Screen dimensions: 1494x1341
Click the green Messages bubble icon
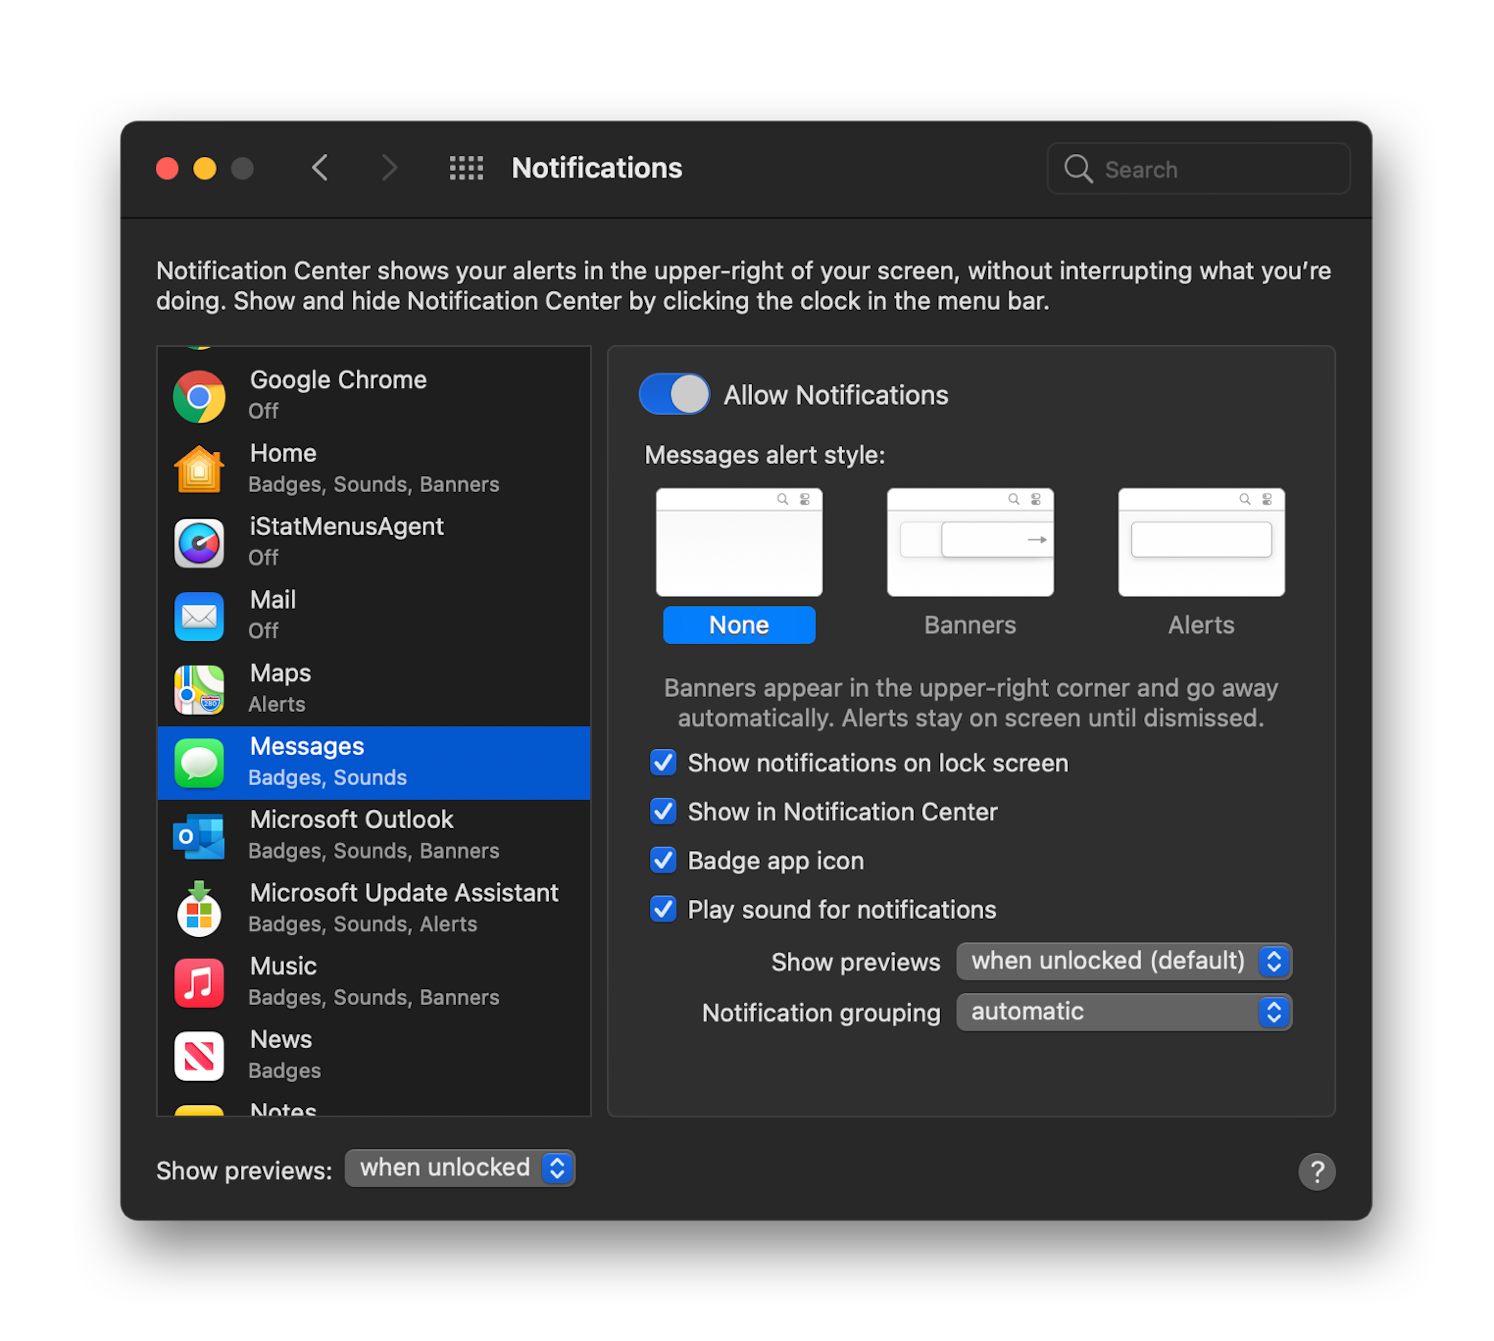199,763
